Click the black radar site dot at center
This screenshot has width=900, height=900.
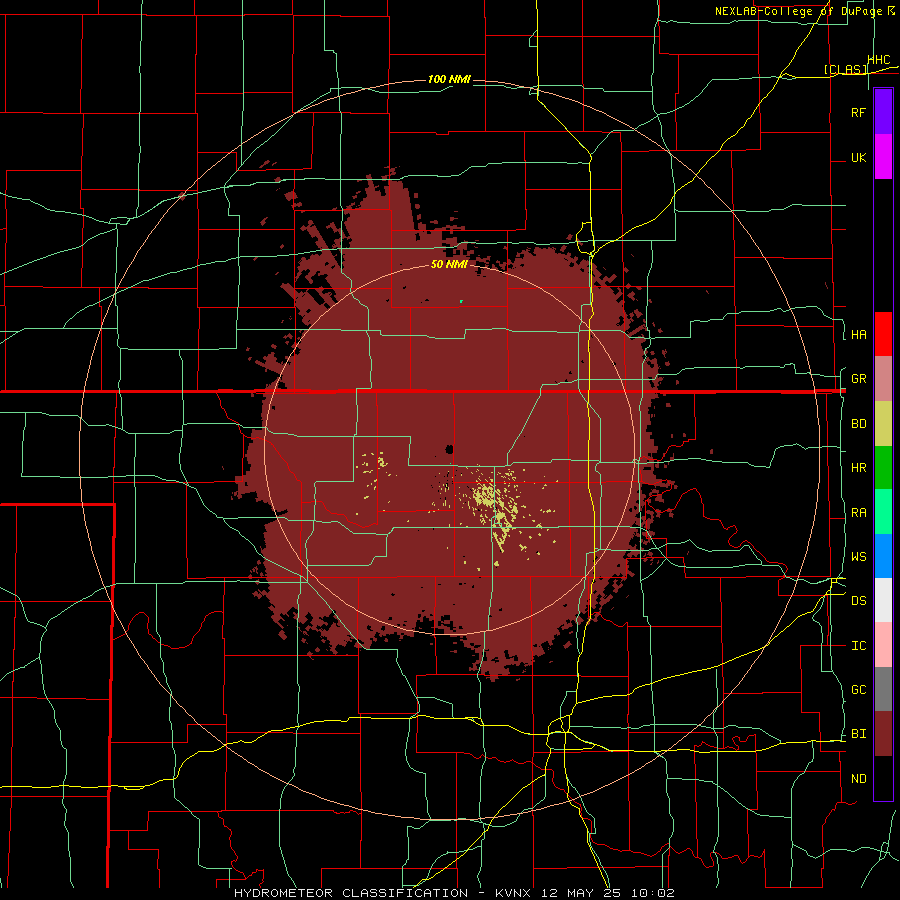(449, 449)
